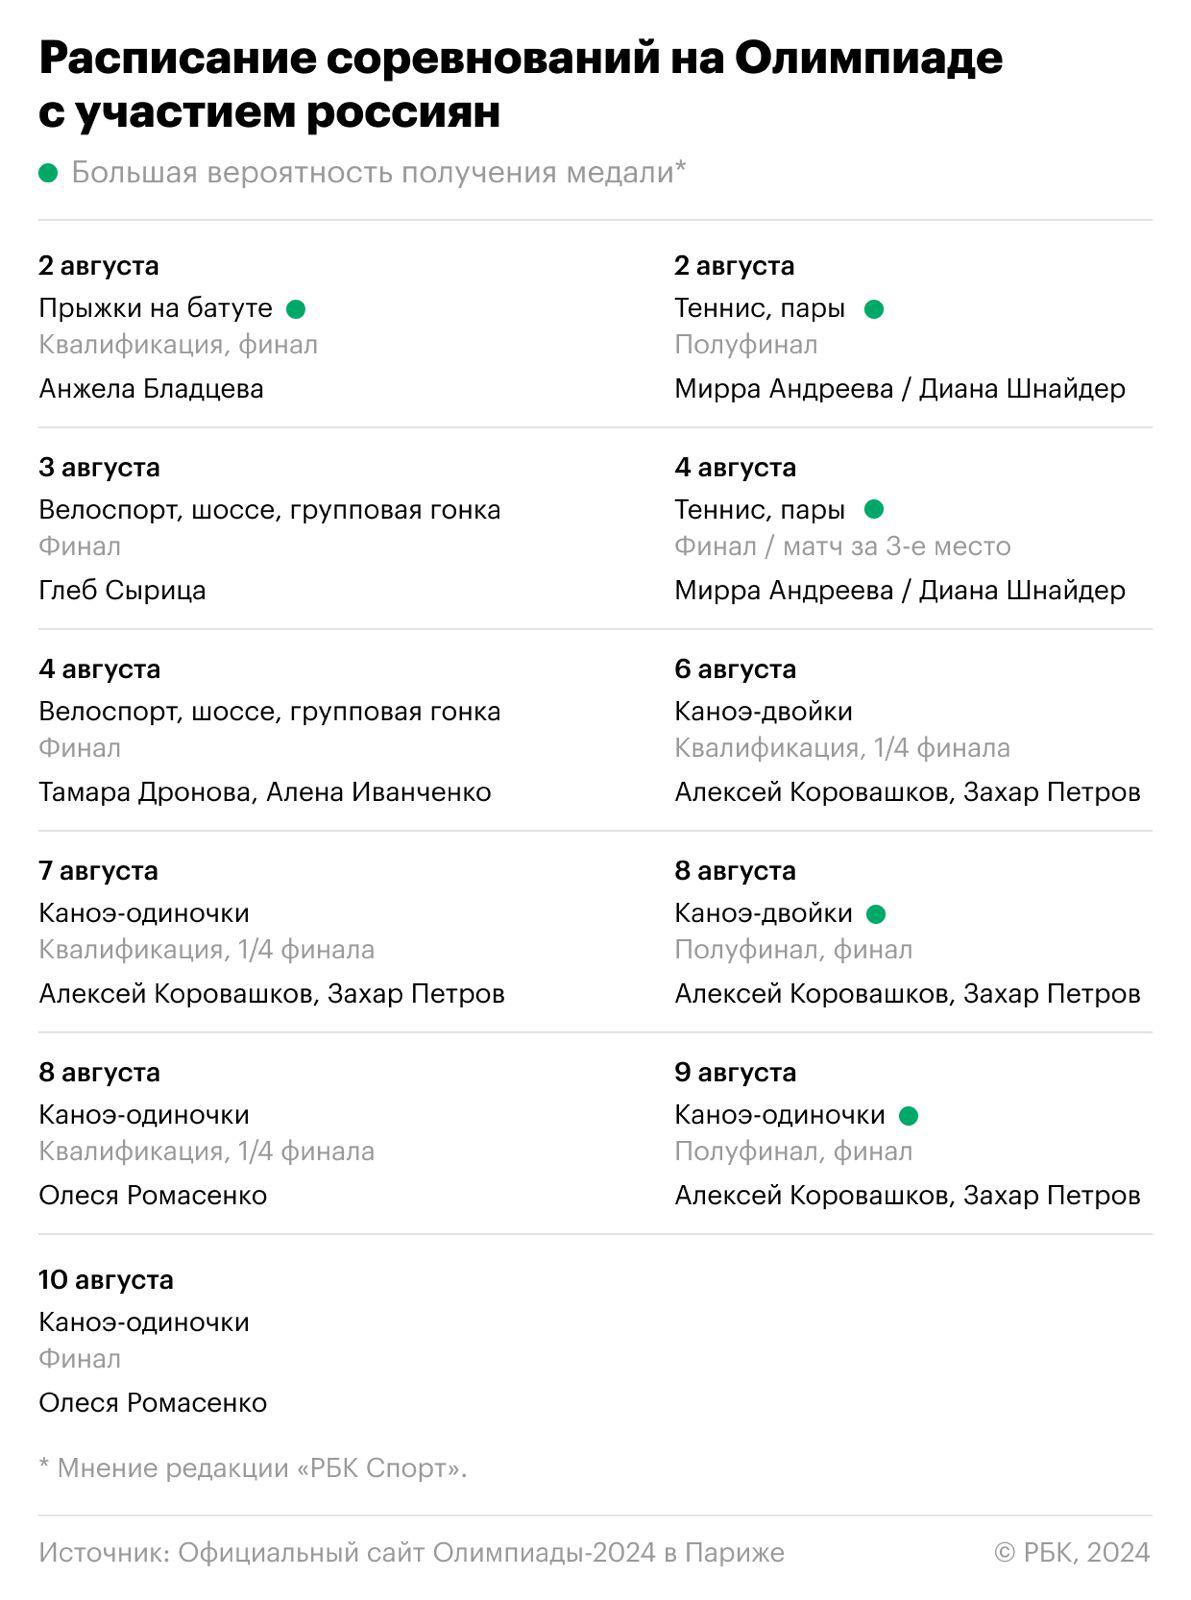The image size is (1191, 1600).
Task: Click the main headline about Olympic schedule
Action: pyautogui.click(x=520, y=85)
